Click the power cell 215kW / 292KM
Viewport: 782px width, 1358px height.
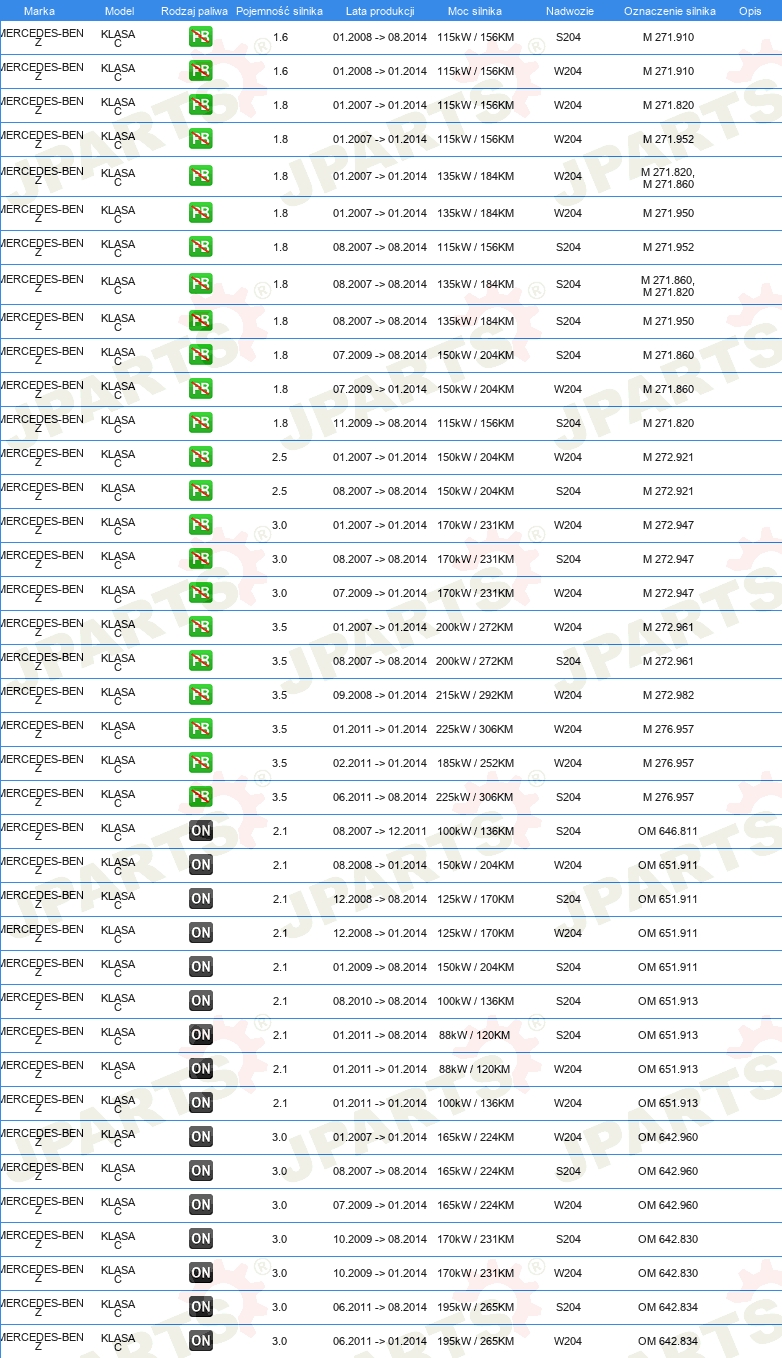click(x=475, y=695)
